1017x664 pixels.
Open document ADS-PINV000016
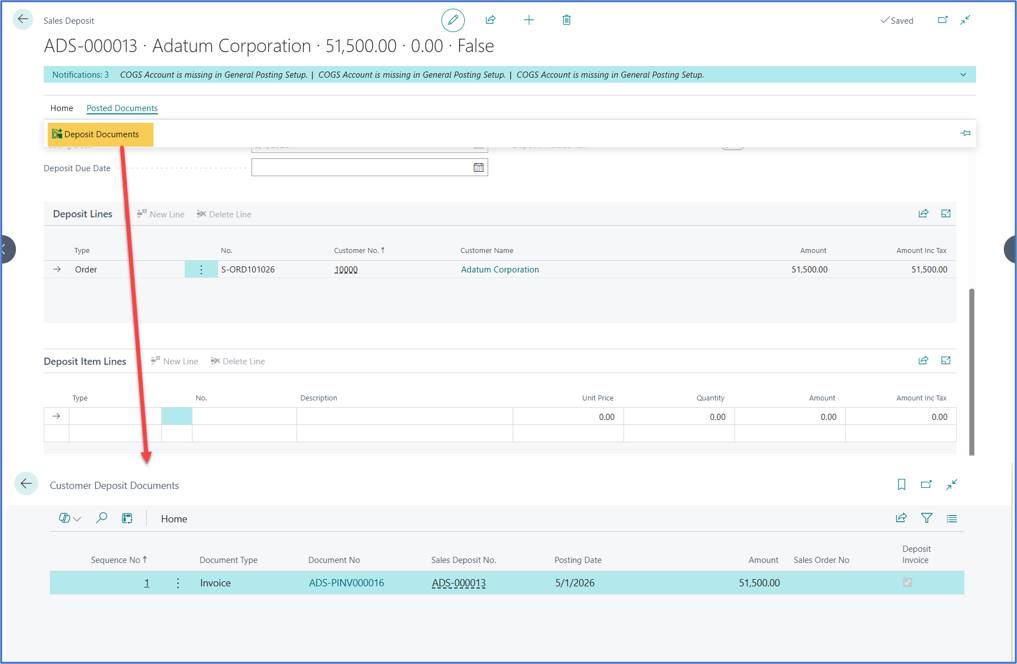tap(346, 583)
